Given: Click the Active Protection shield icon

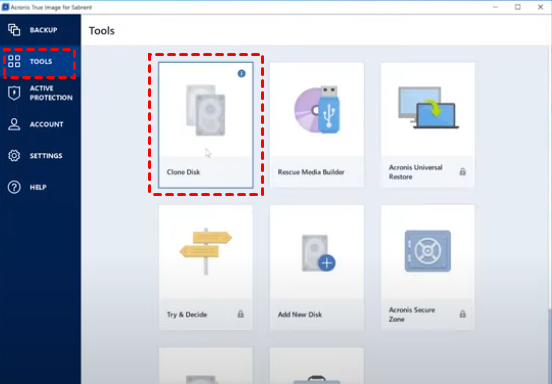Looking at the screenshot, I should click(14, 93).
